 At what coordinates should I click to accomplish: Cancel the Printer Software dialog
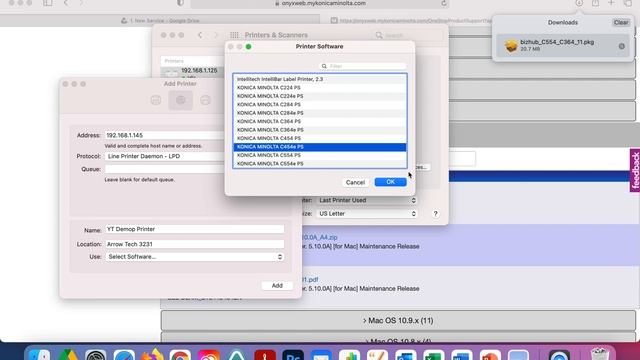[355, 182]
